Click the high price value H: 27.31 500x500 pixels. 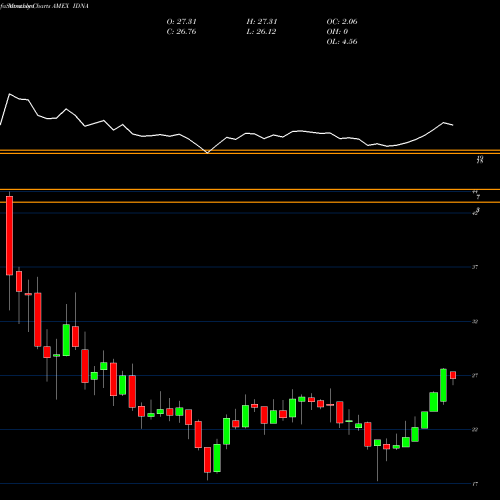pyautogui.click(x=262, y=22)
